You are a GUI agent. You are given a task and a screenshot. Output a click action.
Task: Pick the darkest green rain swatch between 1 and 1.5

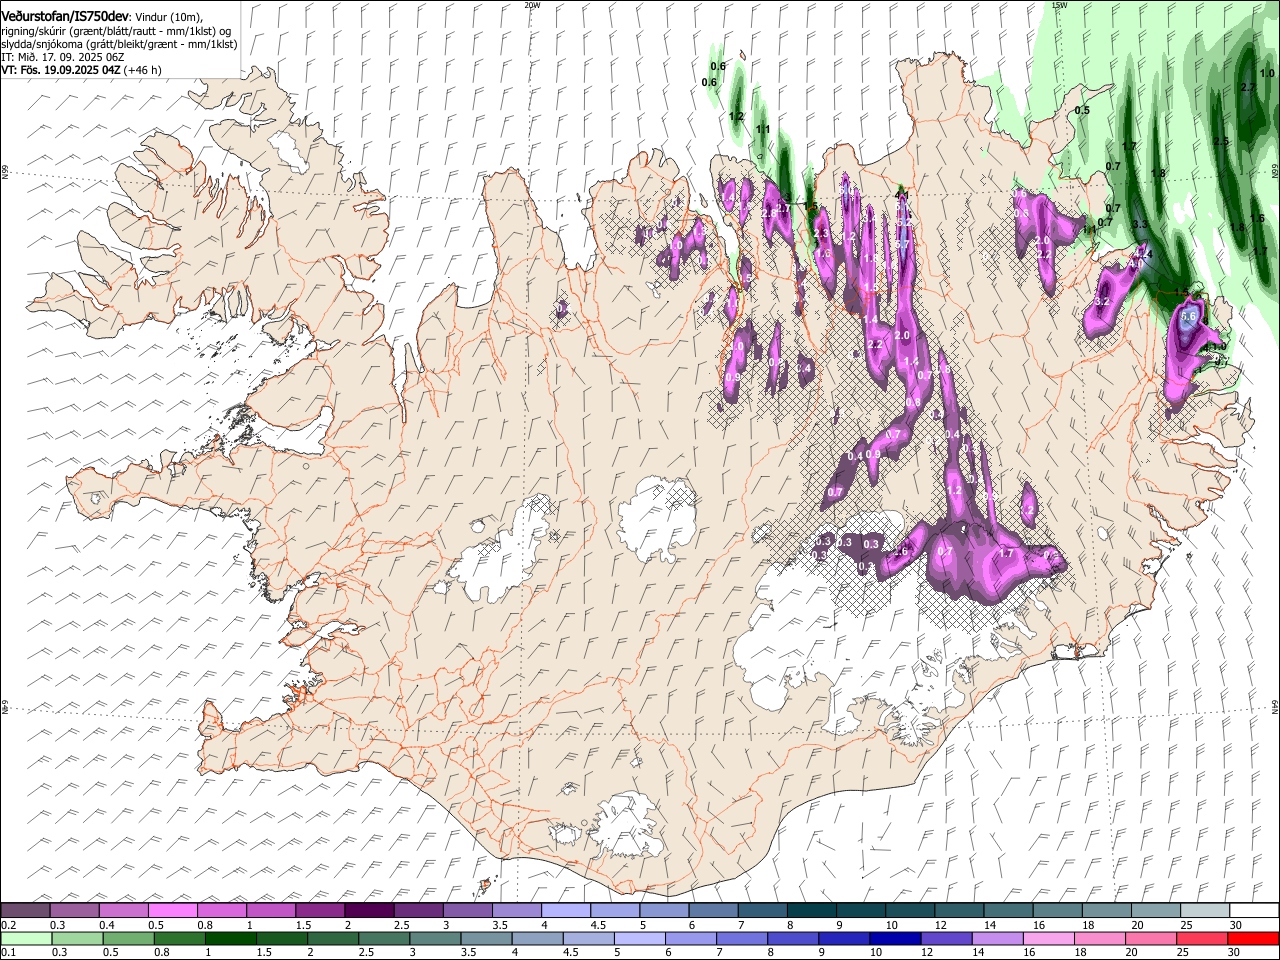click(x=230, y=938)
